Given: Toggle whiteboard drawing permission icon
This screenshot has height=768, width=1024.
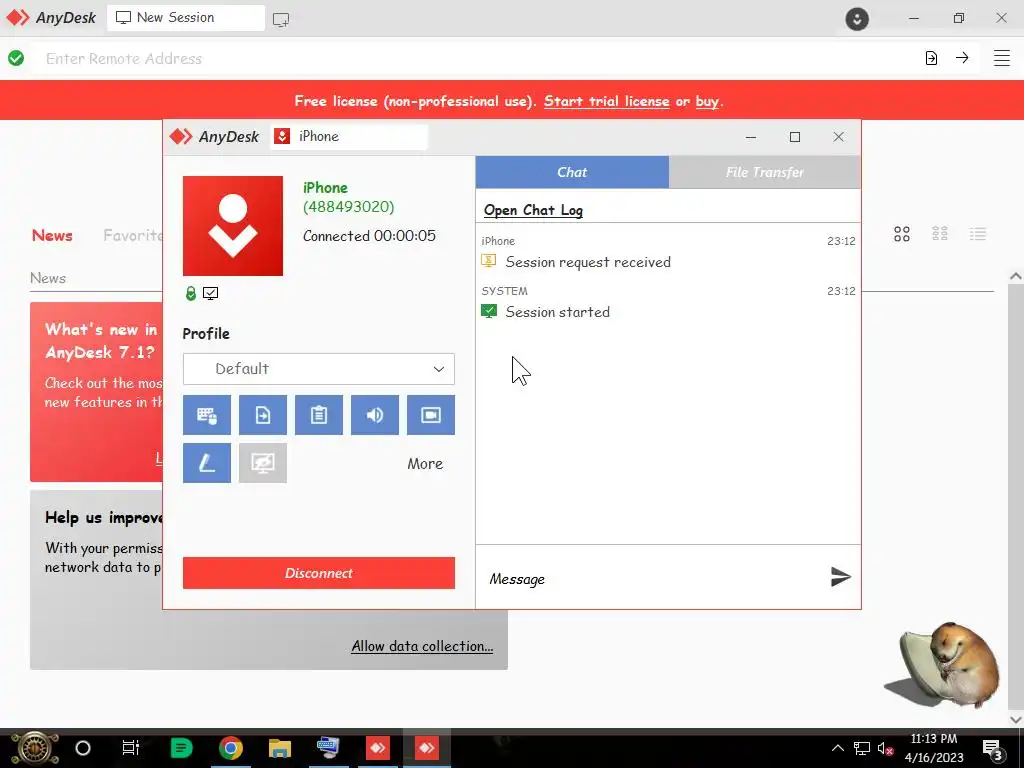Looking at the screenshot, I should pos(206,463).
